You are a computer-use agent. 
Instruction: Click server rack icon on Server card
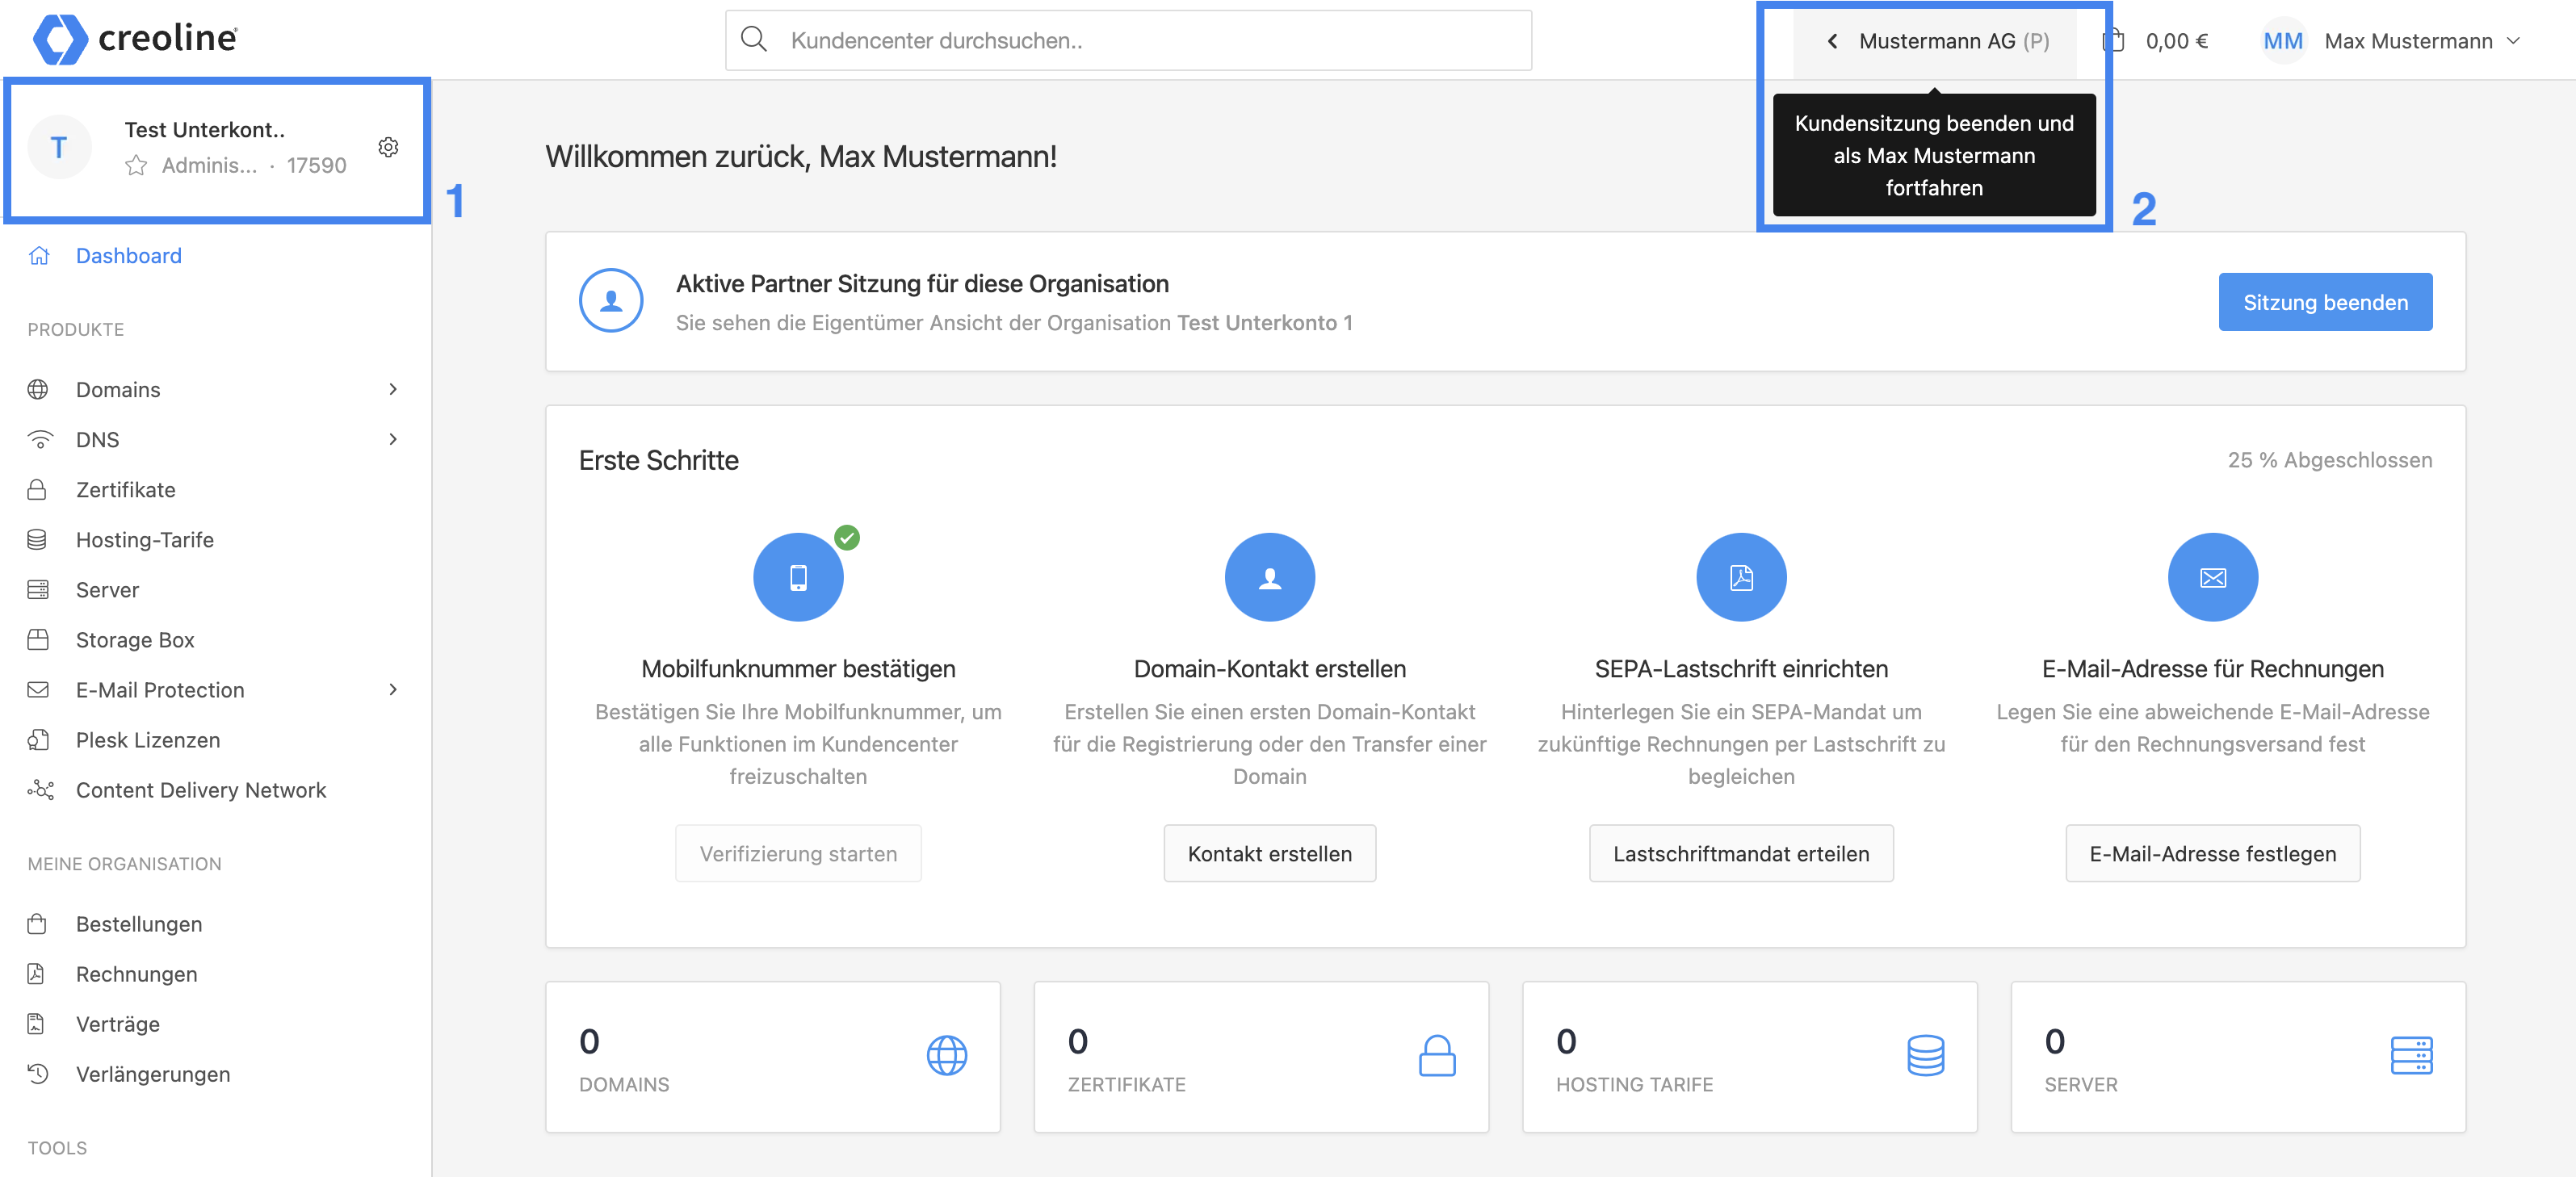(x=2411, y=1055)
